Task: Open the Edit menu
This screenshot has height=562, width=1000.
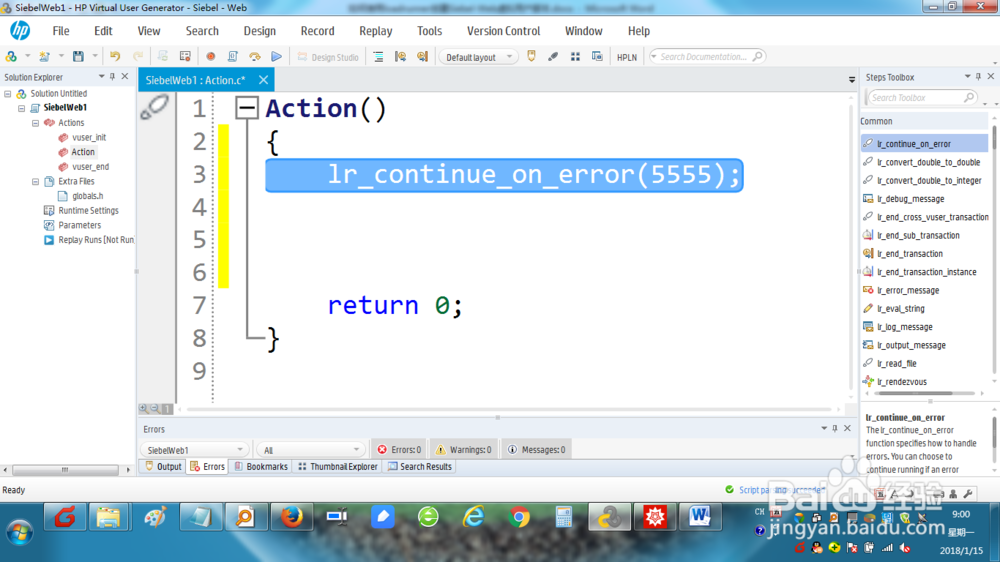Action: 103,31
